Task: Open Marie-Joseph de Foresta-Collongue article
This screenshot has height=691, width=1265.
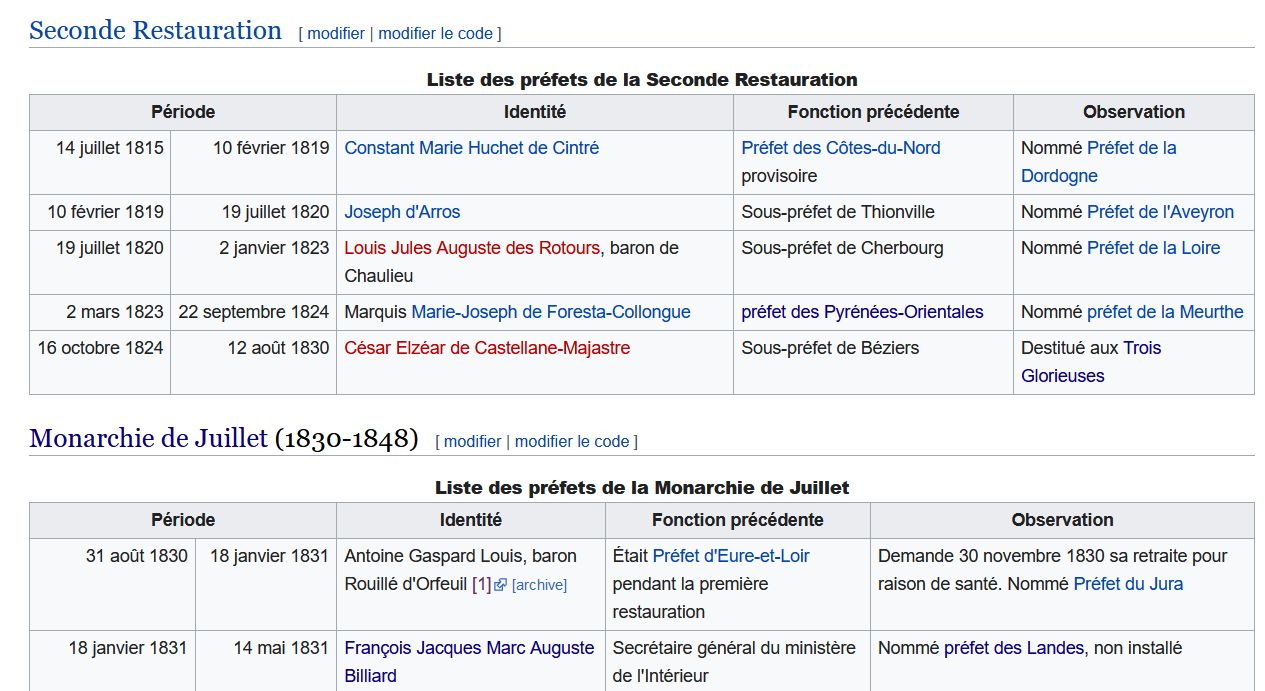Action: [551, 312]
